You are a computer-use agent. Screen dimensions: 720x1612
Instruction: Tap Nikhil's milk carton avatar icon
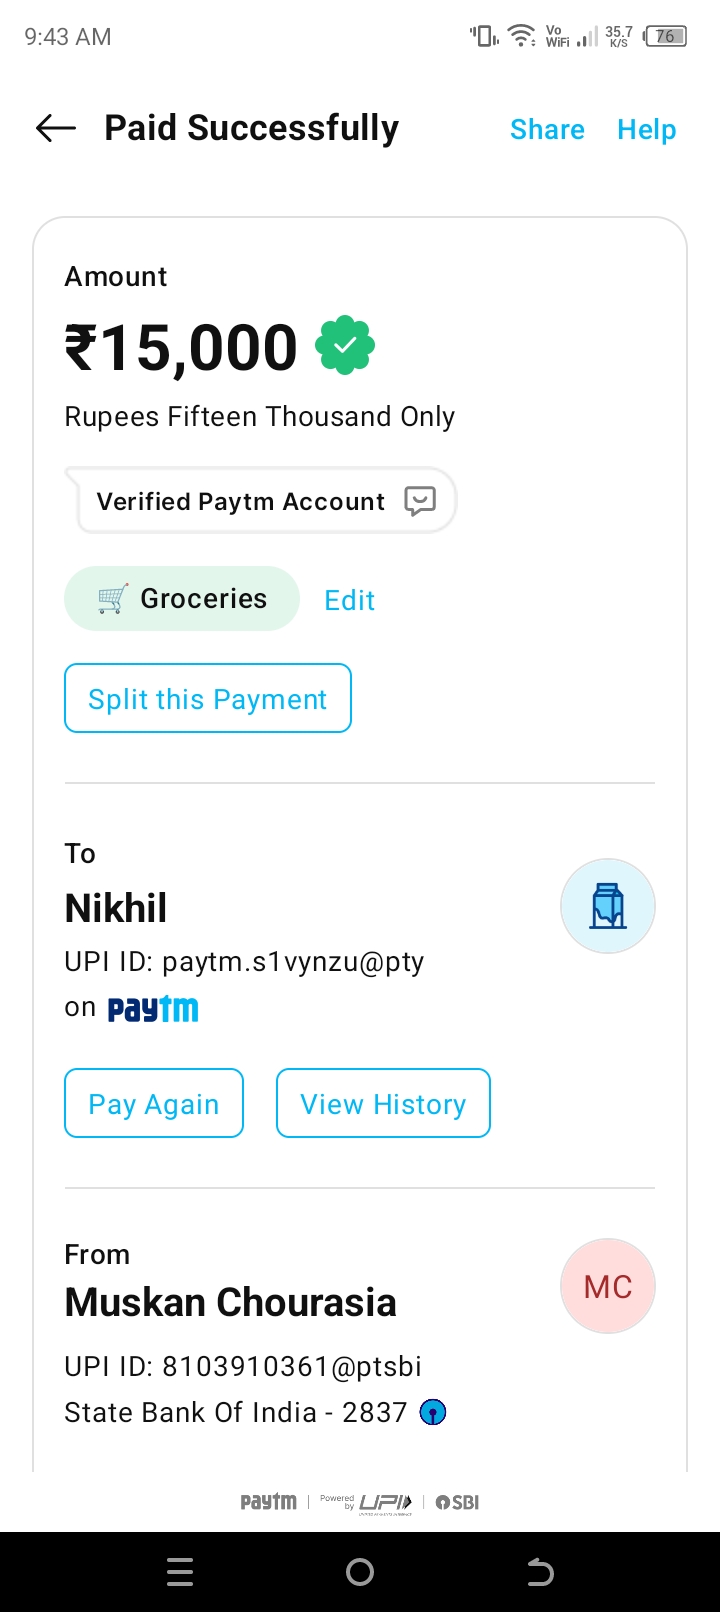(x=607, y=906)
